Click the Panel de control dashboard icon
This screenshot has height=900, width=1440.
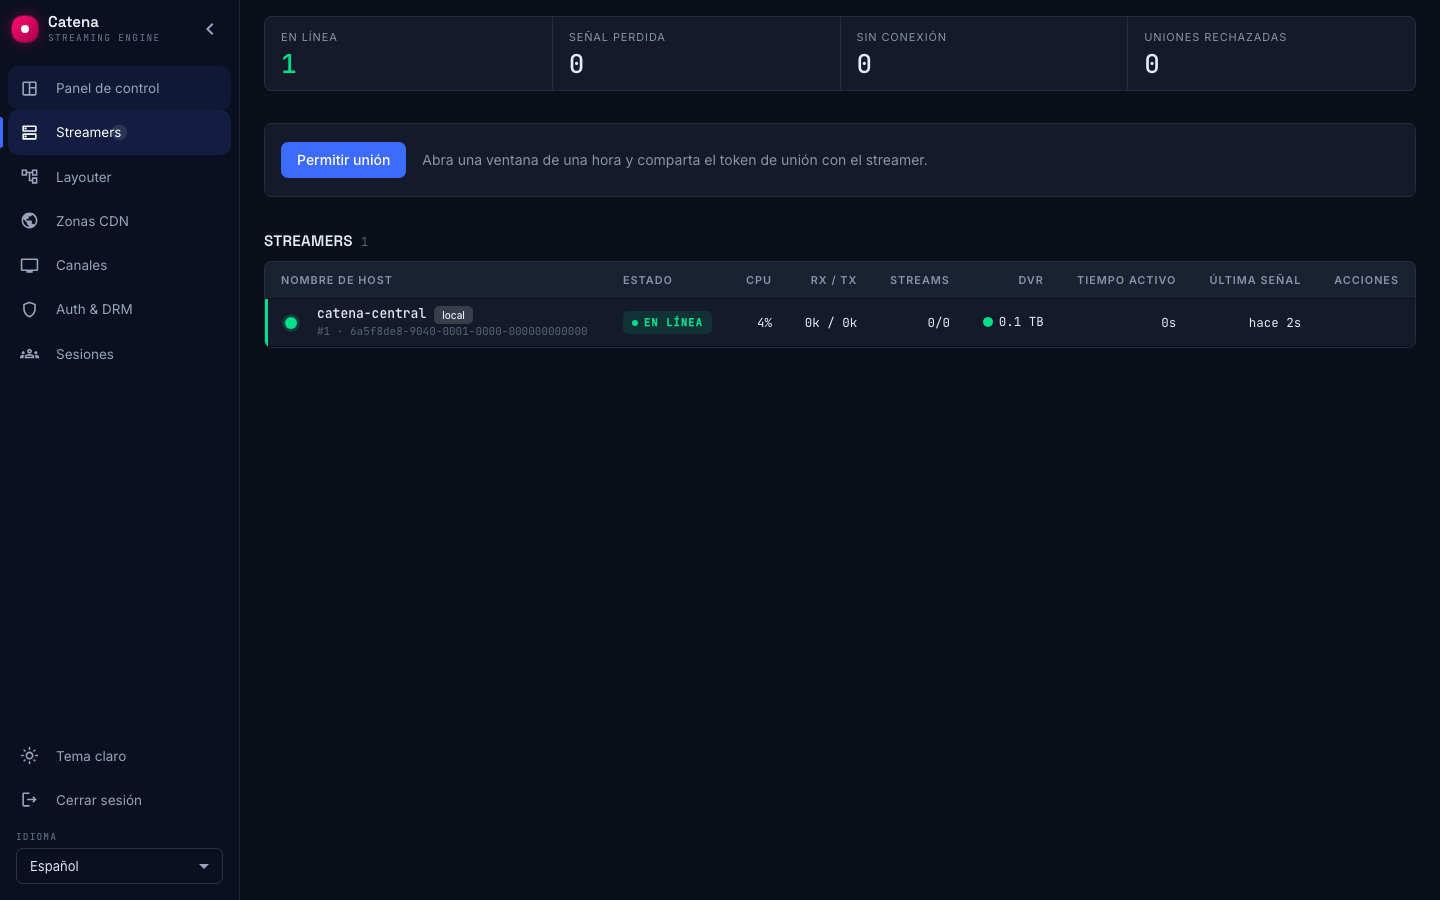(30, 88)
